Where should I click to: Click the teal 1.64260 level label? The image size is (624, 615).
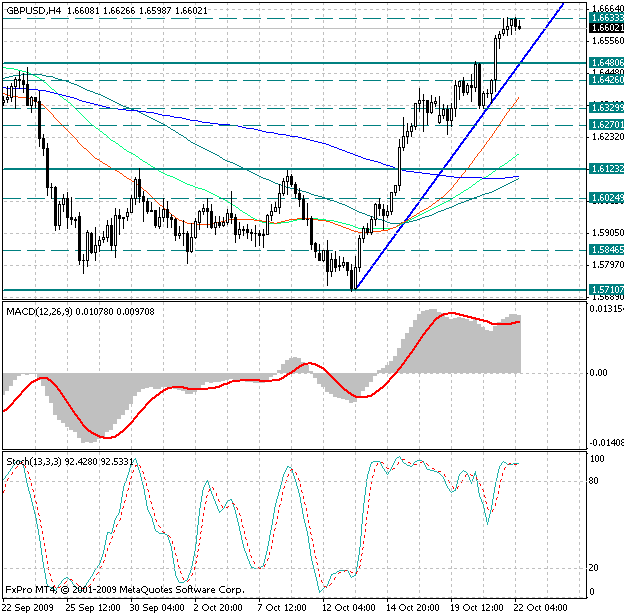pyautogui.click(x=606, y=80)
